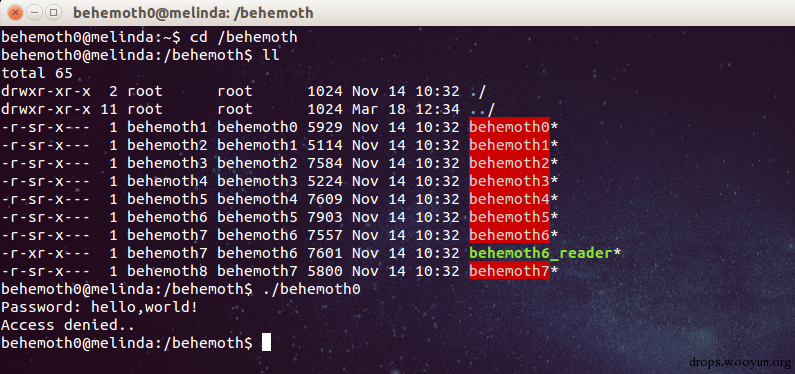795x374 pixels.
Task: Click the terminal cursor block at prompt
Action: (x=267, y=343)
